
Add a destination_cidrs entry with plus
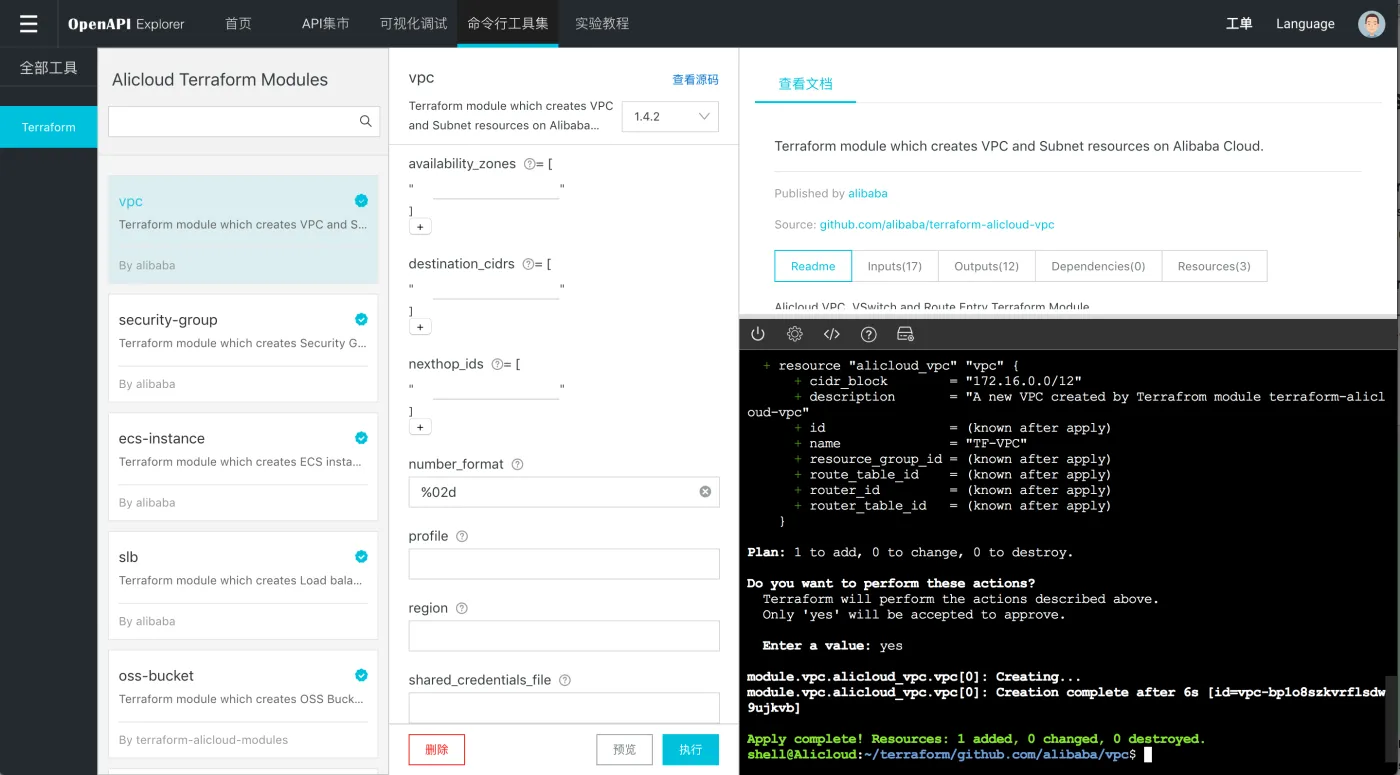tap(420, 327)
